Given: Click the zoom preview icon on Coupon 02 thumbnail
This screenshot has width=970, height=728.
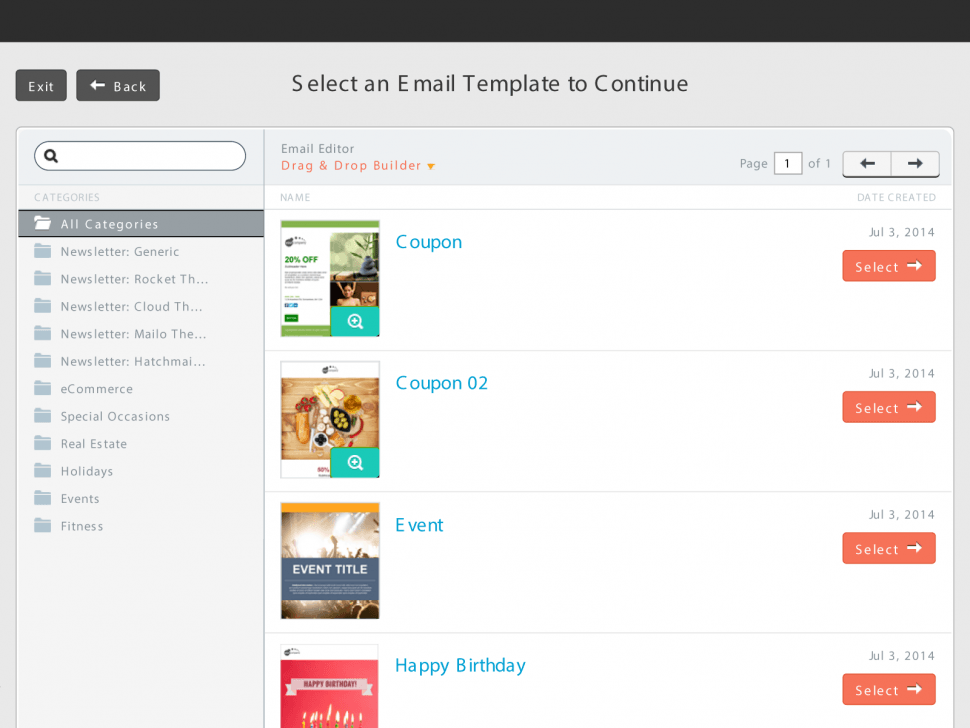Looking at the screenshot, I should coord(355,463).
